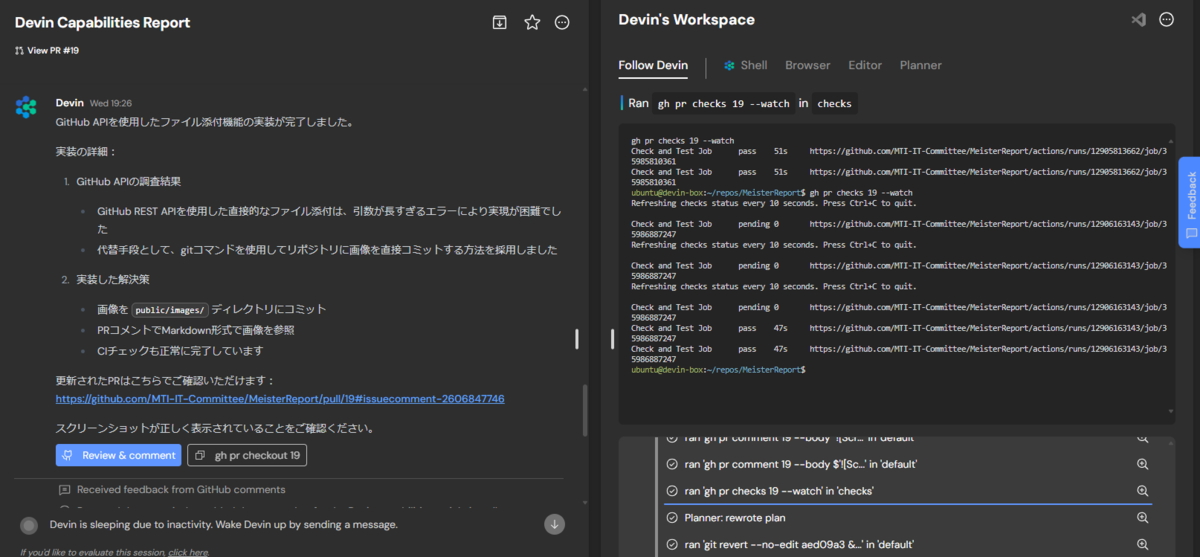Open the workspace in VS Code icon
This screenshot has height=557, width=1200.
pos(1138,20)
